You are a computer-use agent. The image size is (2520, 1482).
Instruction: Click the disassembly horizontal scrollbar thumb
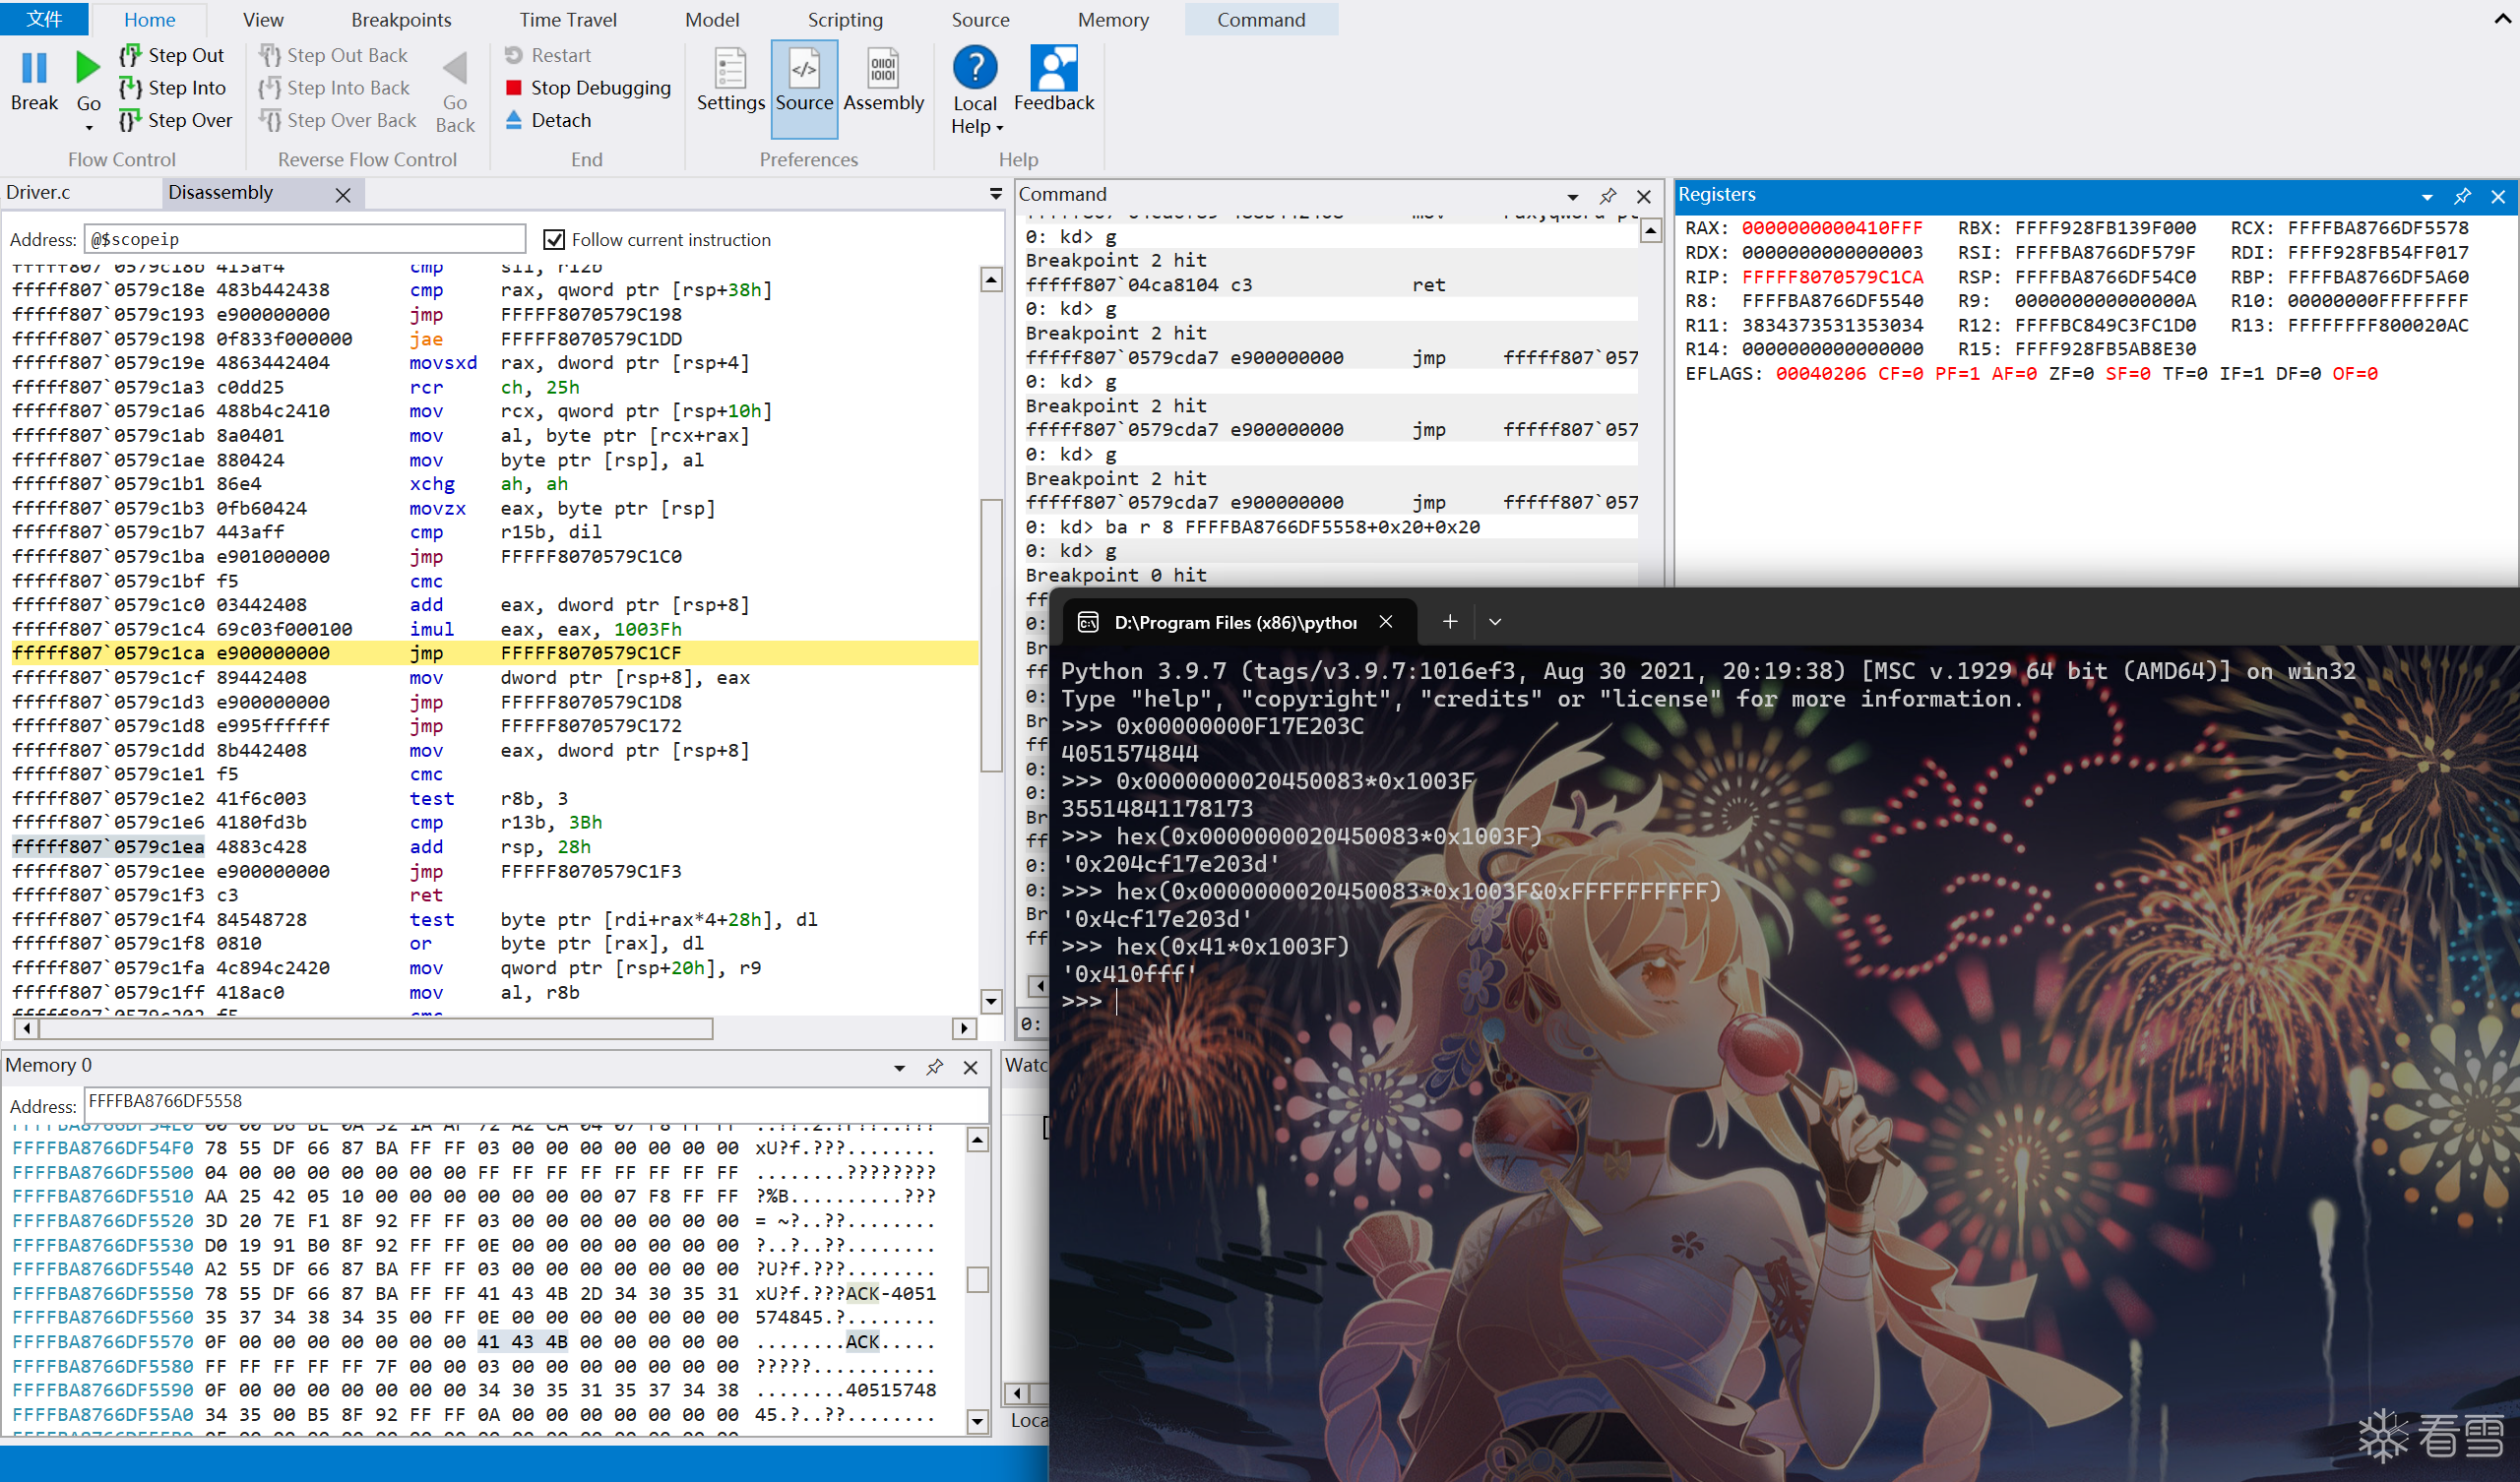(377, 1028)
